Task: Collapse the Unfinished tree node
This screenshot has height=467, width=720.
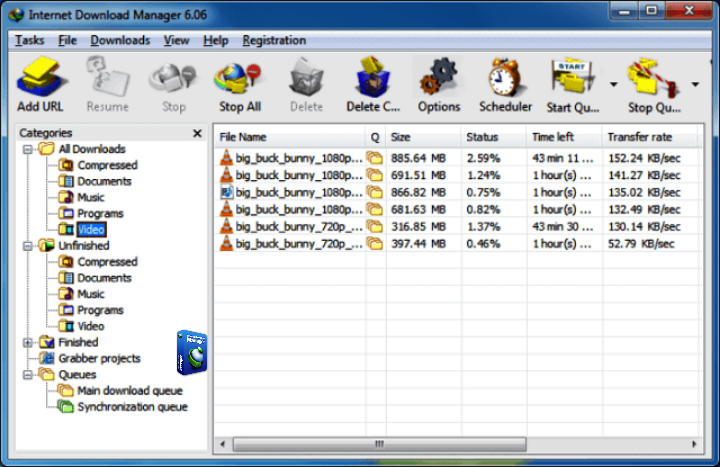Action: point(28,246)
